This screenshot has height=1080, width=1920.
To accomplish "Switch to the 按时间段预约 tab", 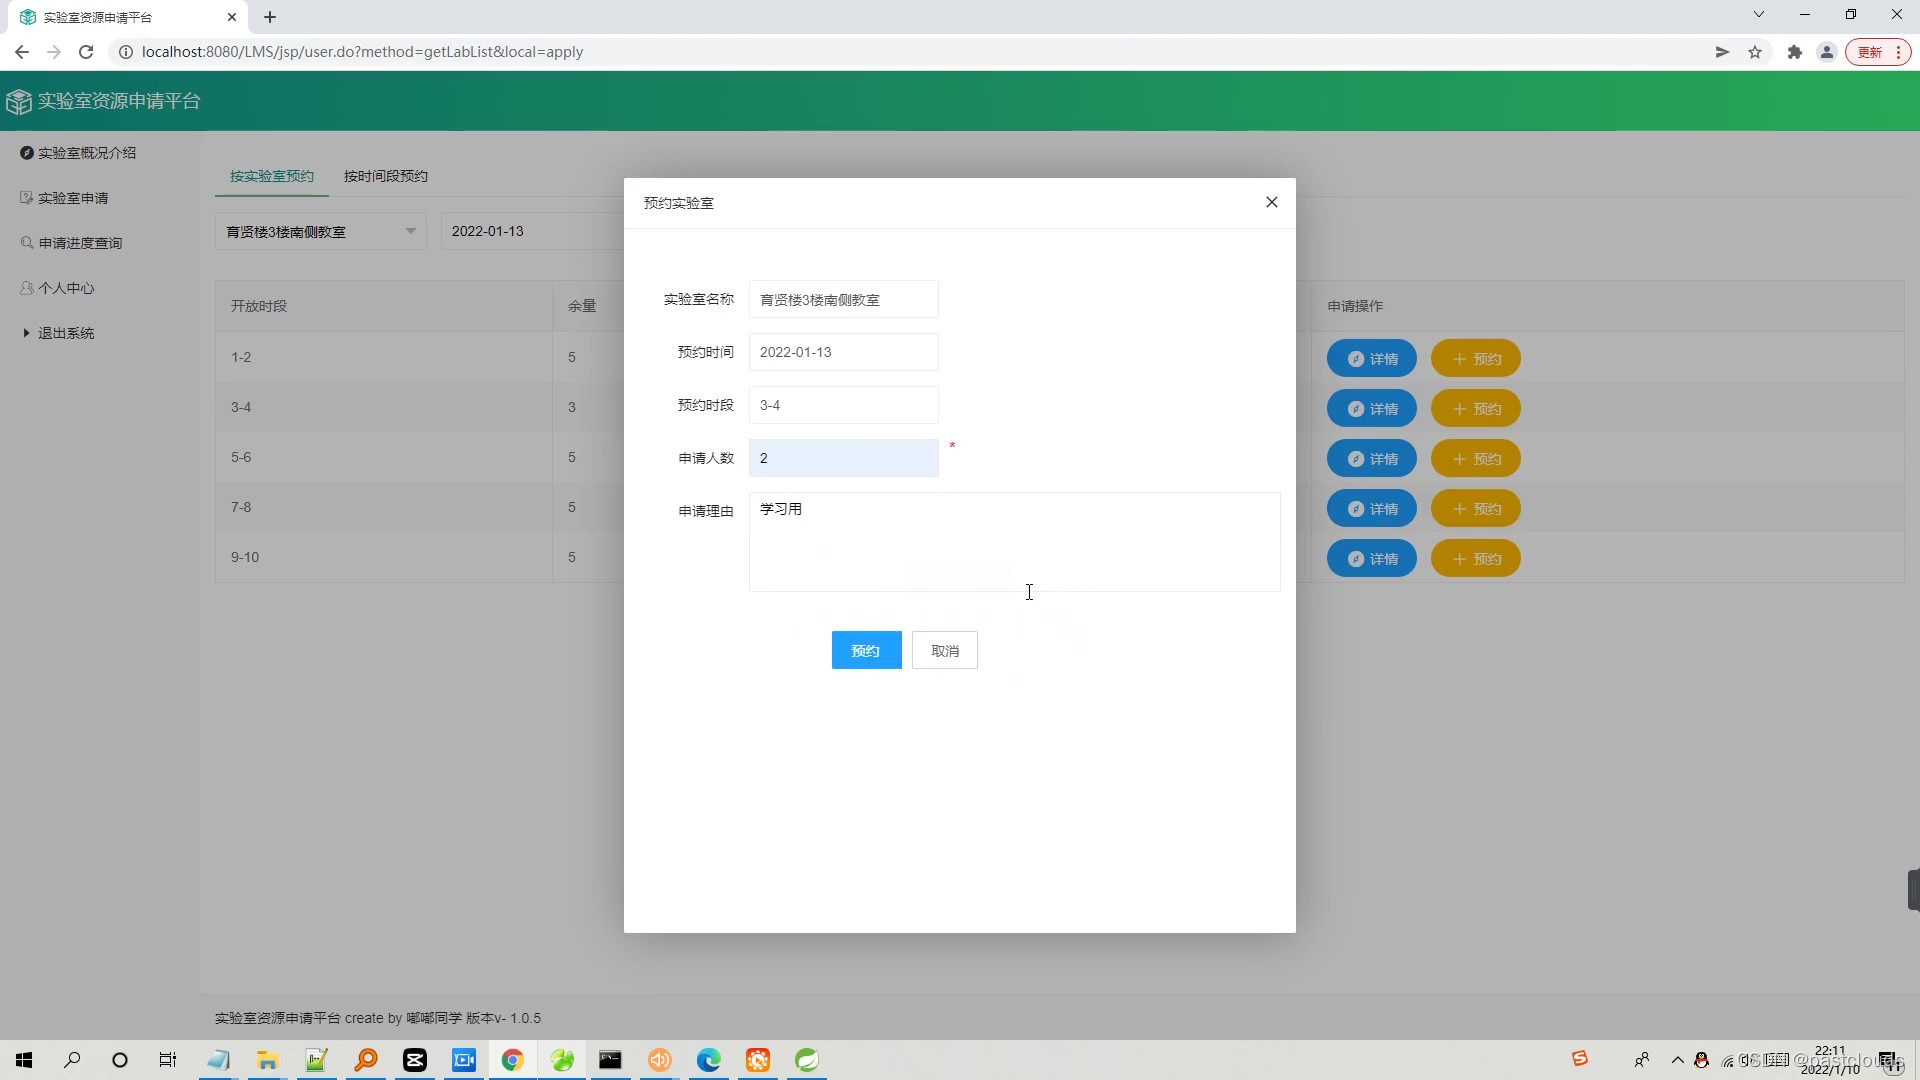I will click(385, 176).
